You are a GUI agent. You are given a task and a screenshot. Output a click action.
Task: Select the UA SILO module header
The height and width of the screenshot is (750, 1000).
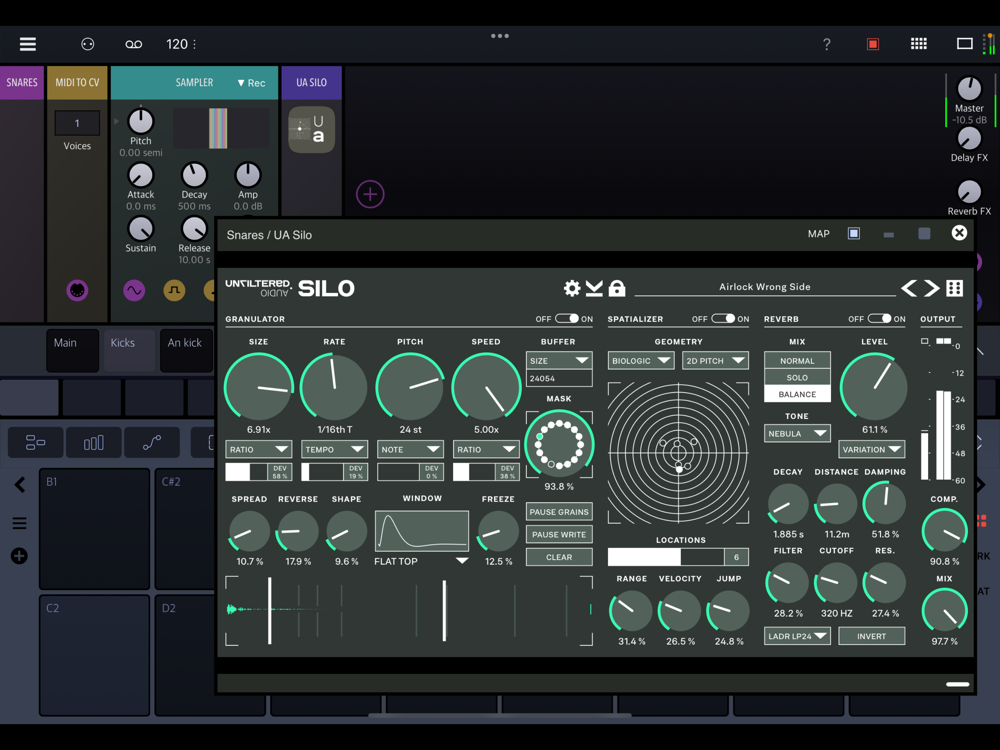(x=311, y=83)
